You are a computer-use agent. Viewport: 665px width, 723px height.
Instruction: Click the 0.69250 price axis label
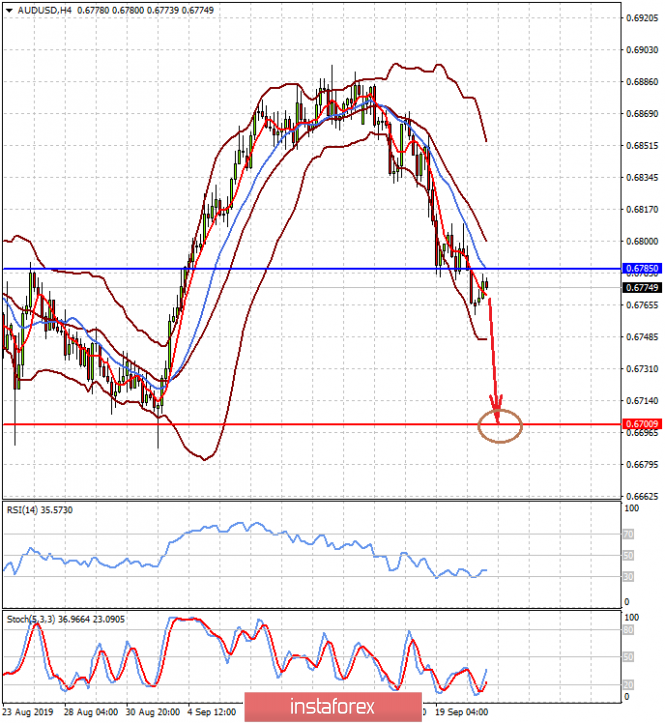click(641, 18)
